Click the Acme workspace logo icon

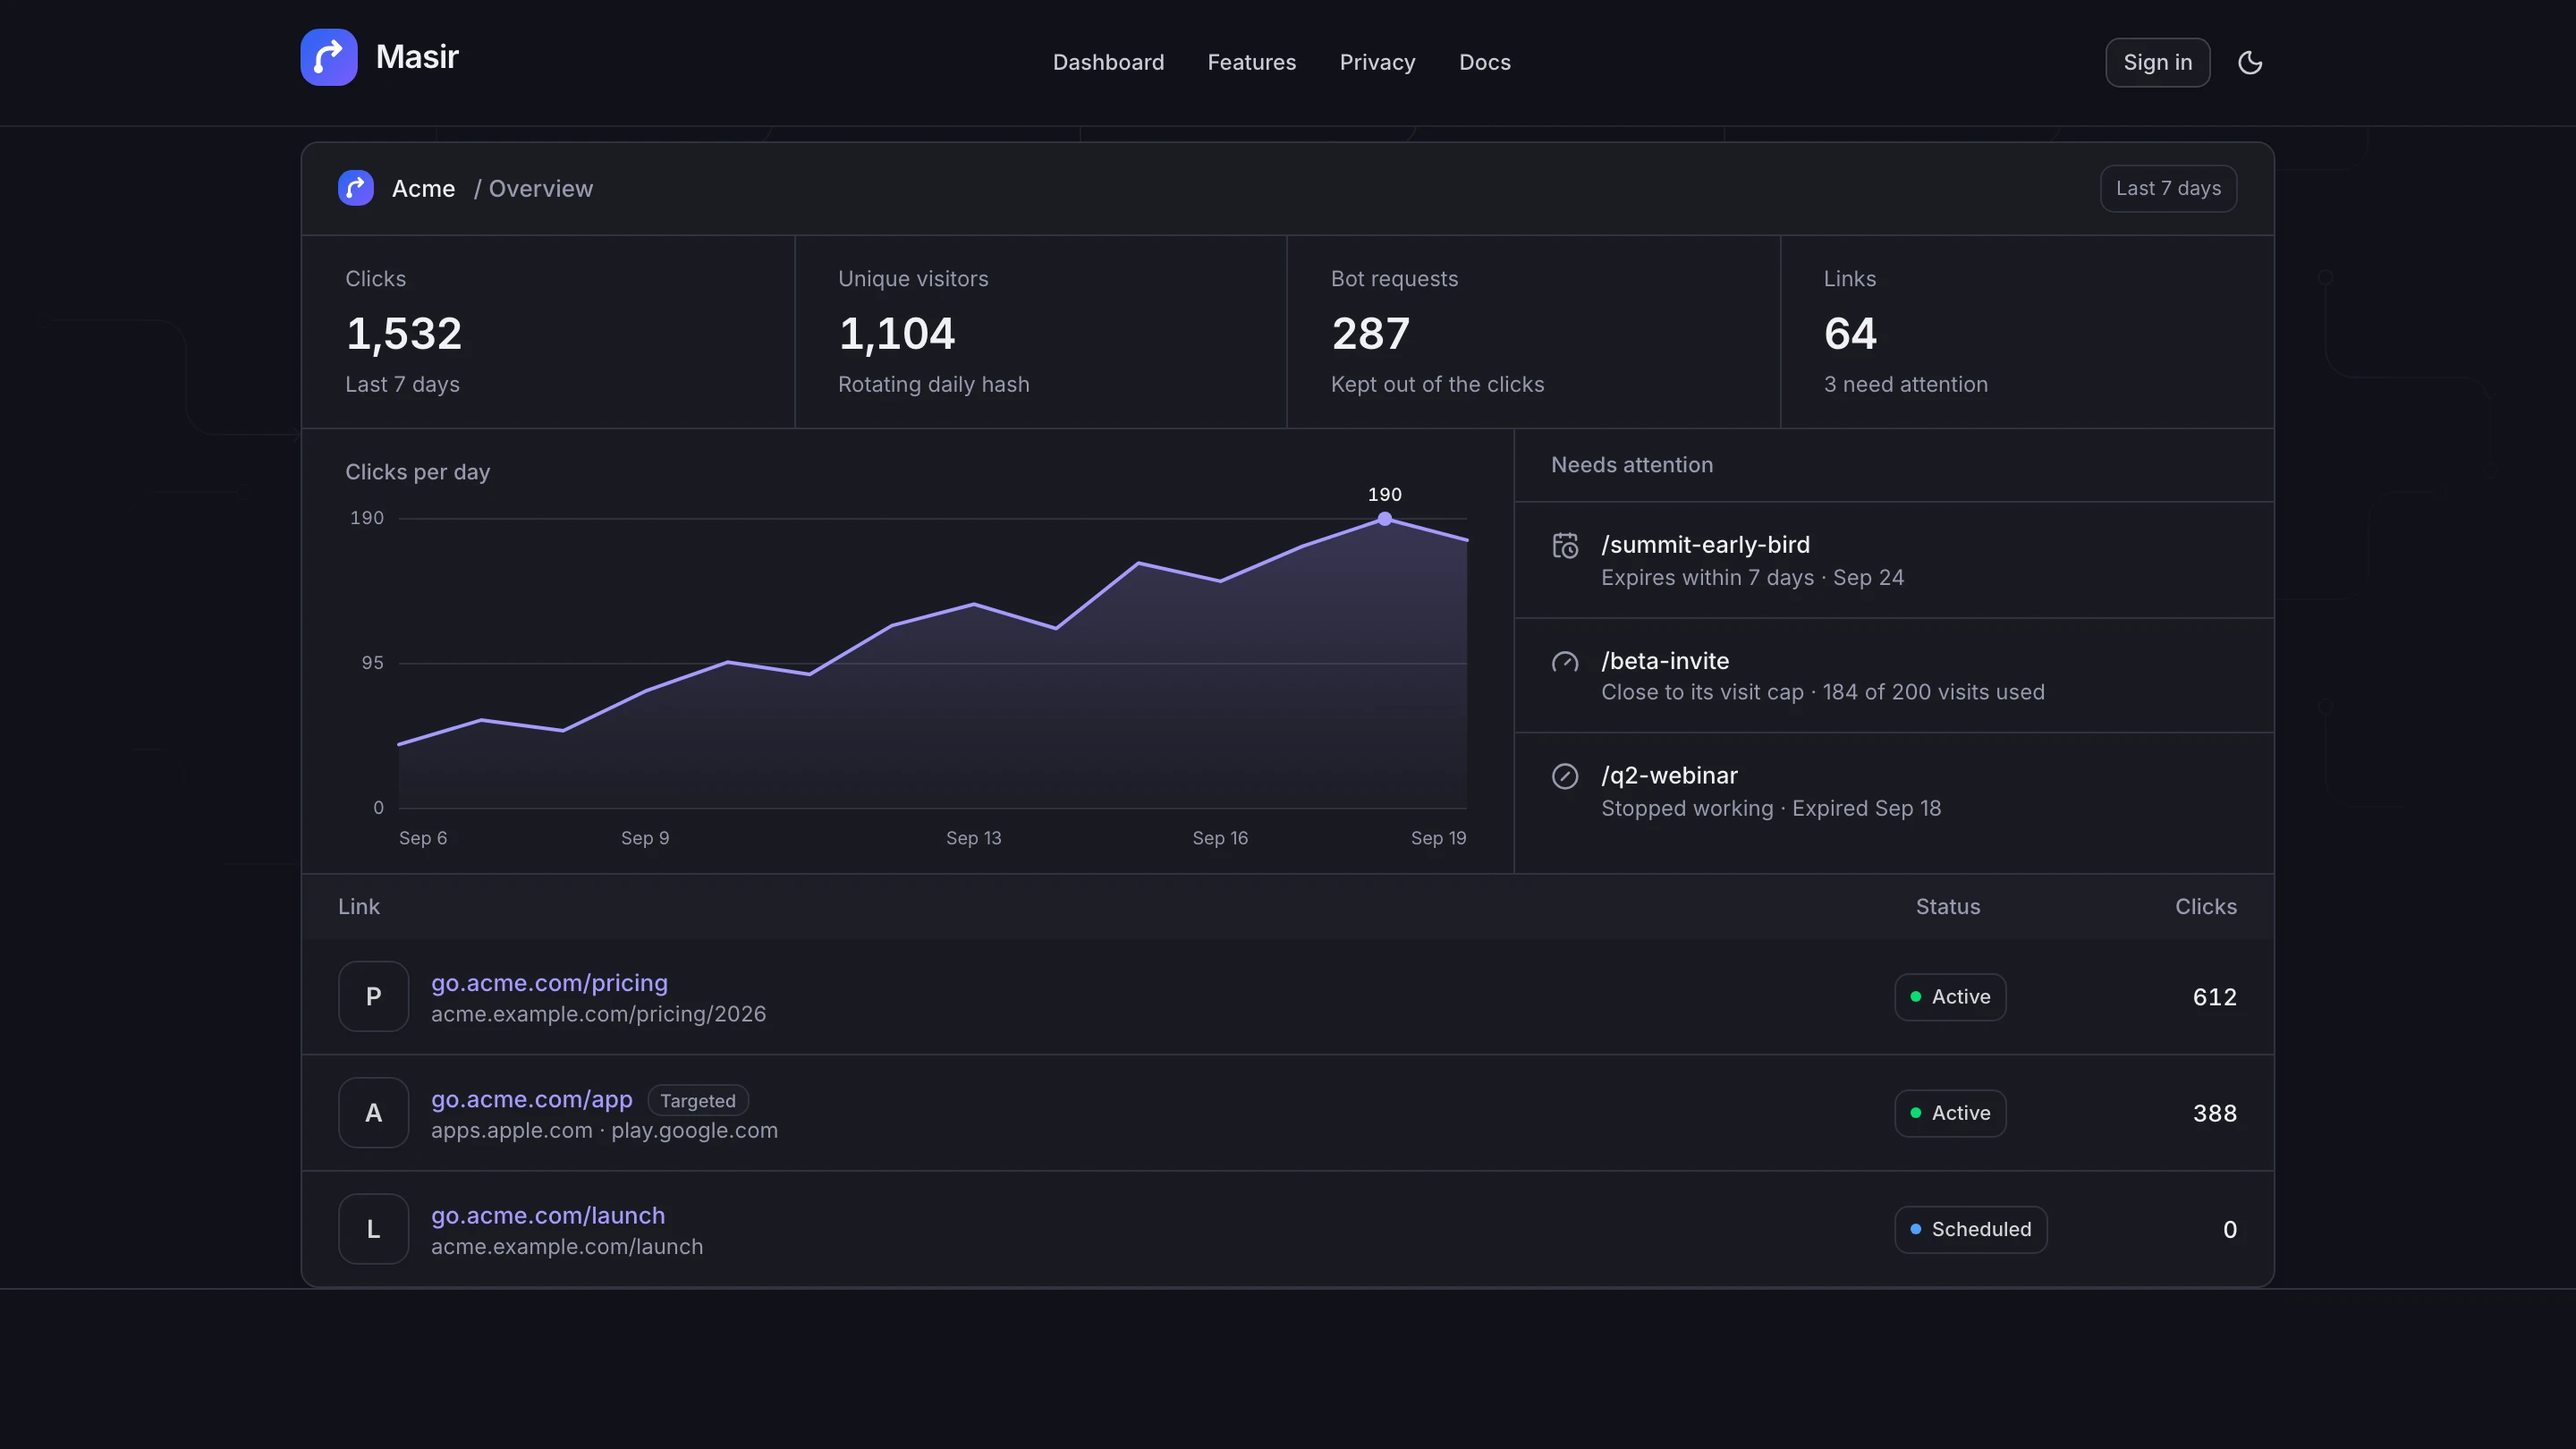[356, 188]
